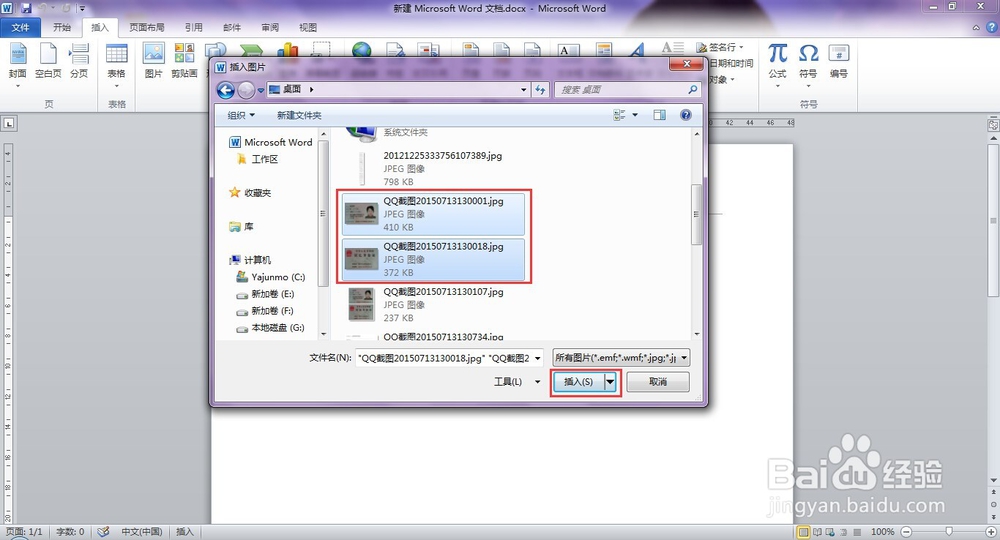
Task: Click the ruler tab selector L icon
Action: pos(9,123)
